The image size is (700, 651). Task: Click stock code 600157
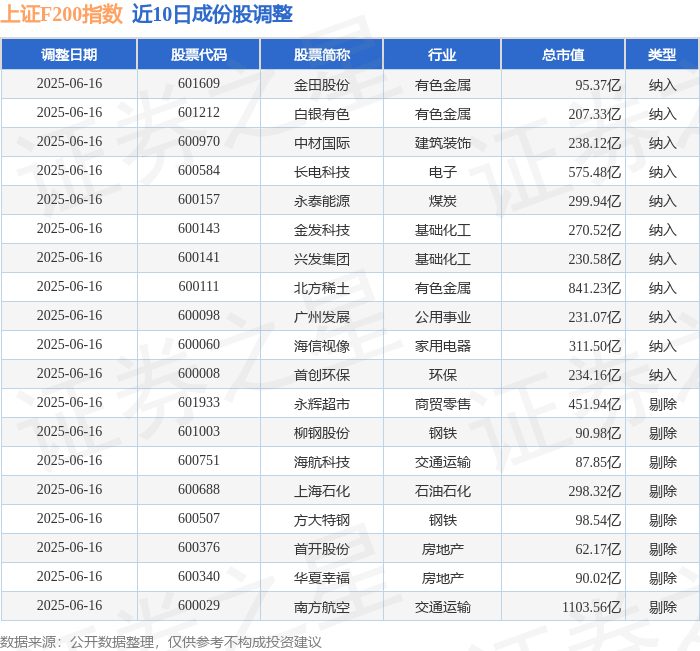199,200
